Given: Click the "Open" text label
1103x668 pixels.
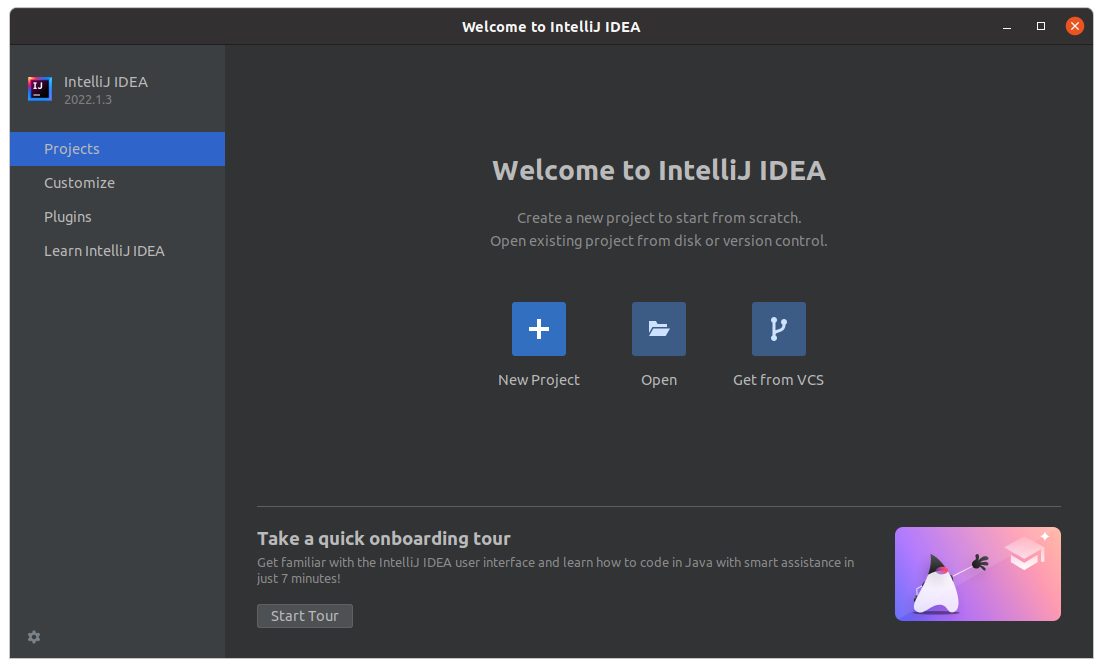Looking at the screenshot, I should 658,380.
